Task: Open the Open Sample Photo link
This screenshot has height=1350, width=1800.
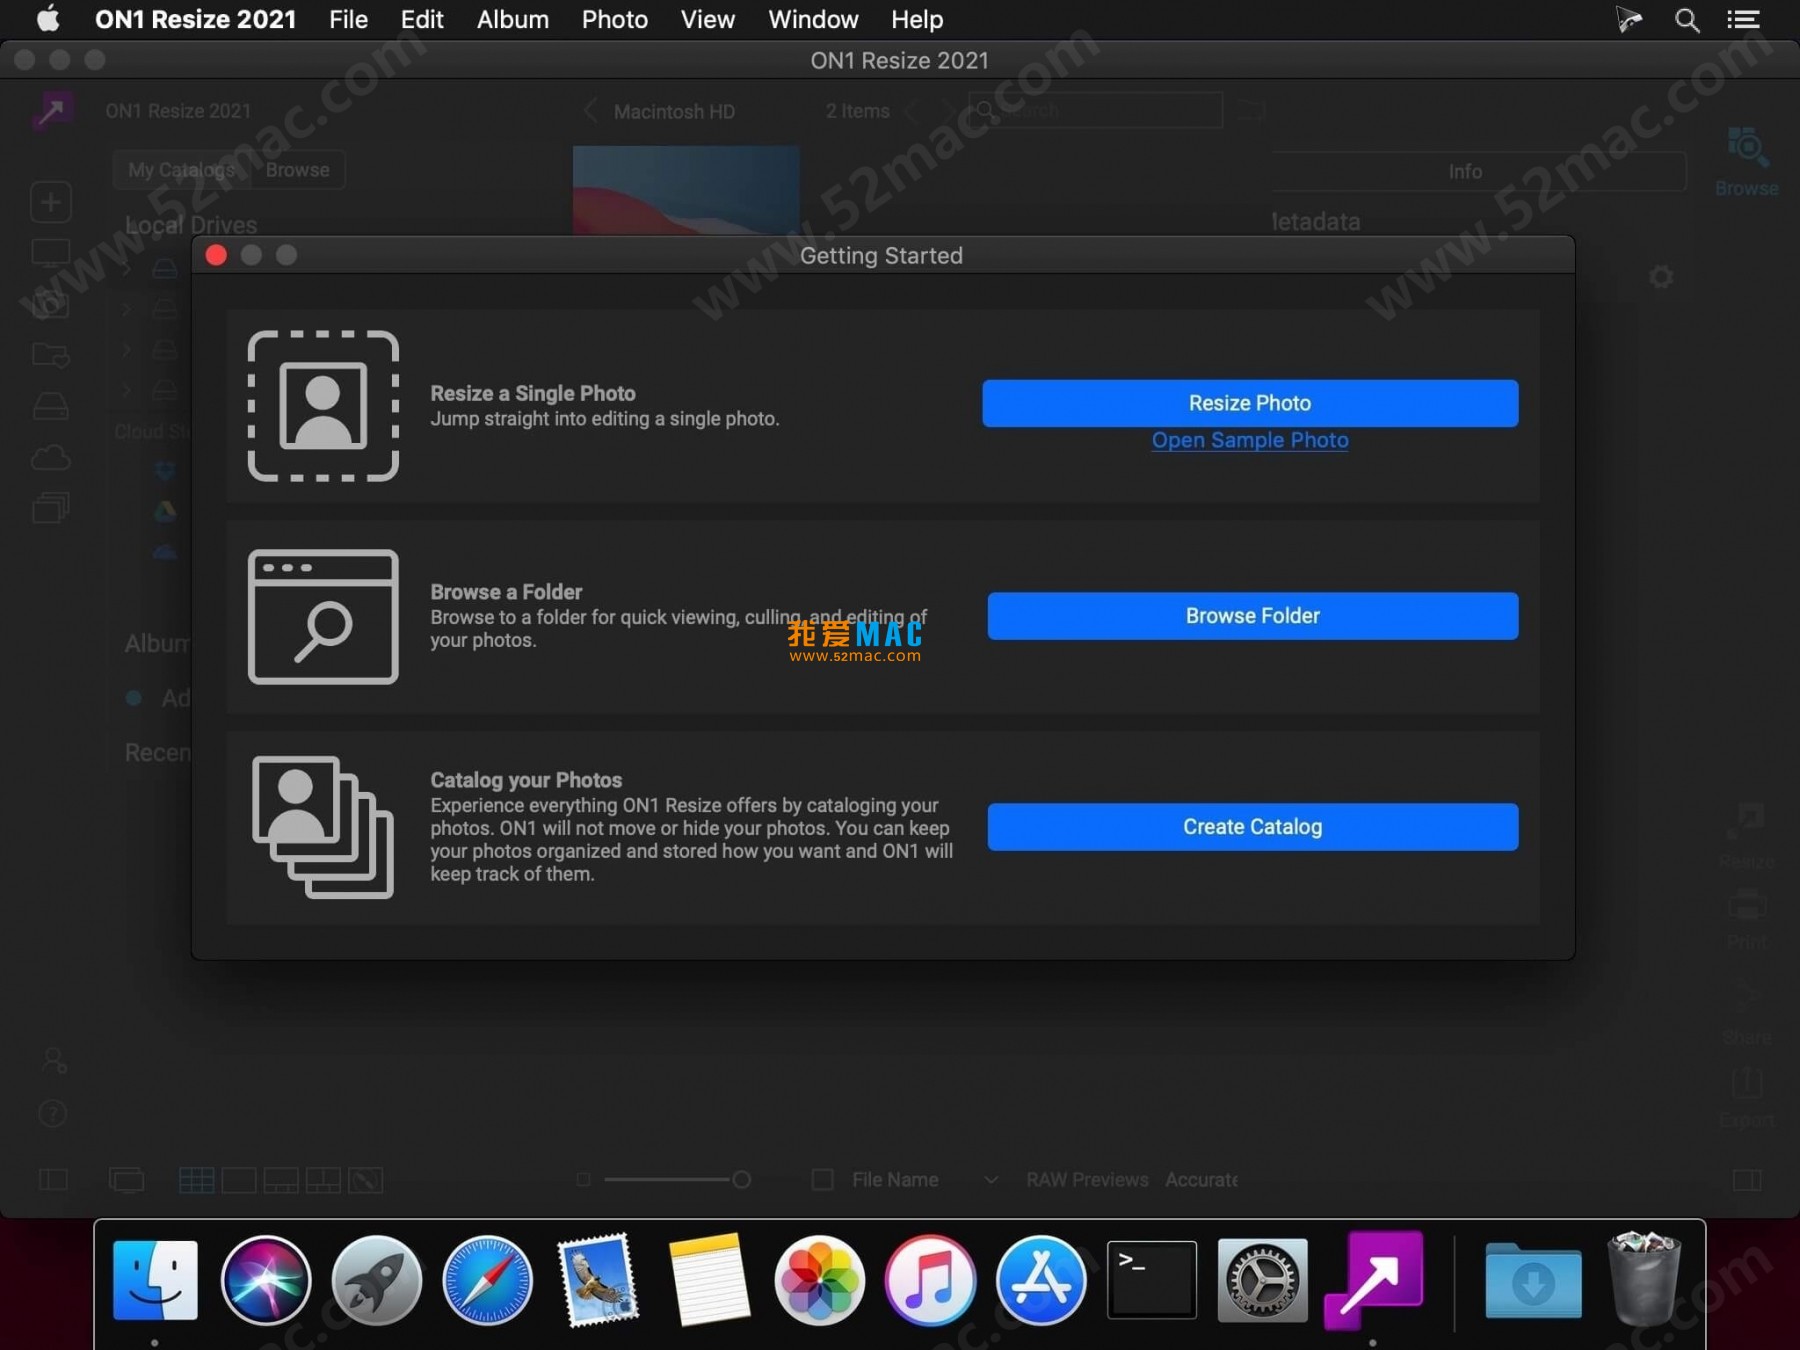Action: click(x=1249, y=440)
